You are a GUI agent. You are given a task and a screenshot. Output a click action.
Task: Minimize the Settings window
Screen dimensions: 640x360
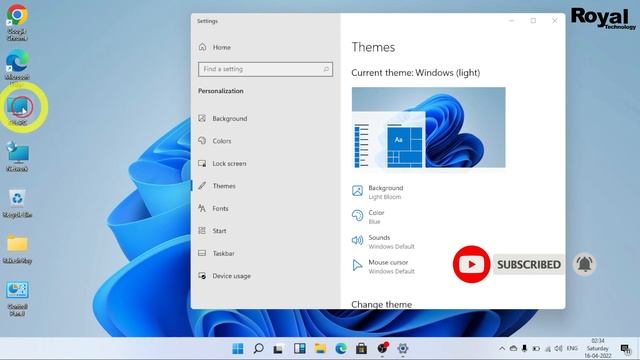coord(511,20)
